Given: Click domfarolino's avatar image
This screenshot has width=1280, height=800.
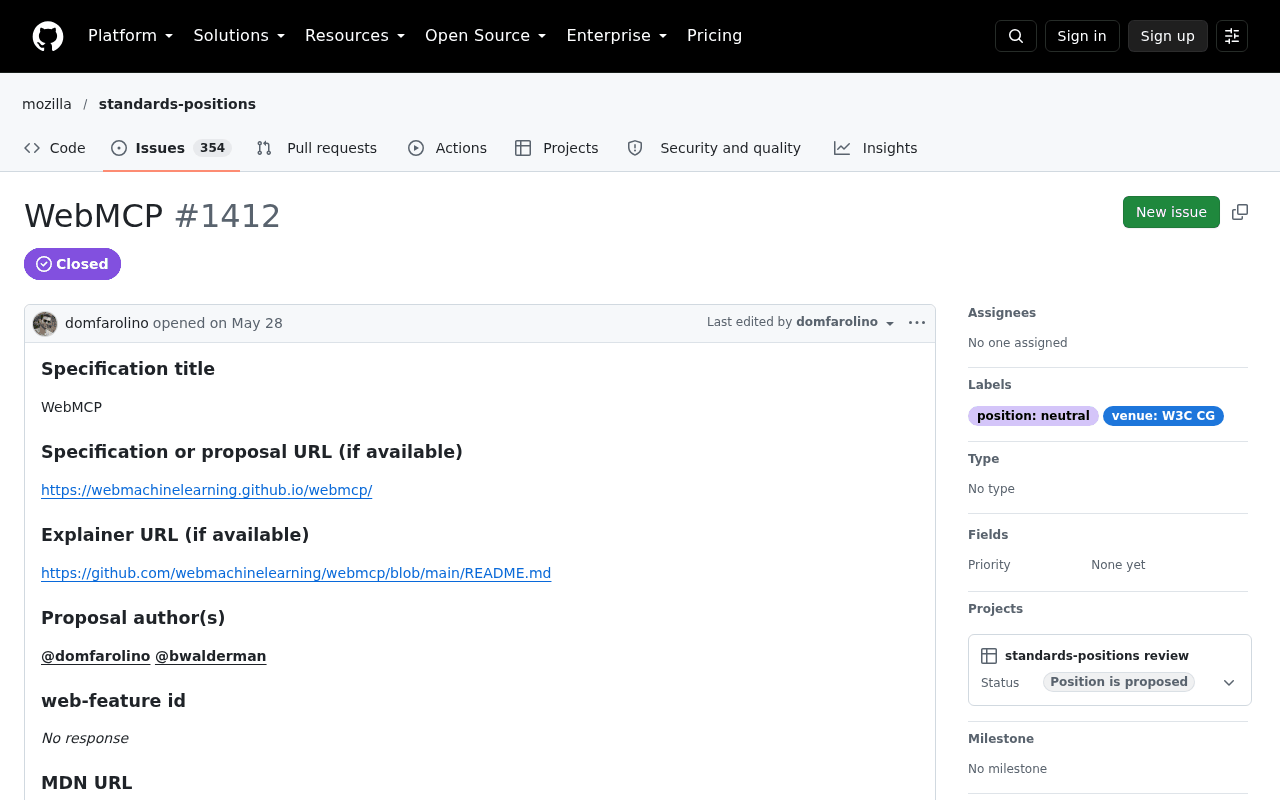Looking at the screenshot, I should [x=45, y=324].
